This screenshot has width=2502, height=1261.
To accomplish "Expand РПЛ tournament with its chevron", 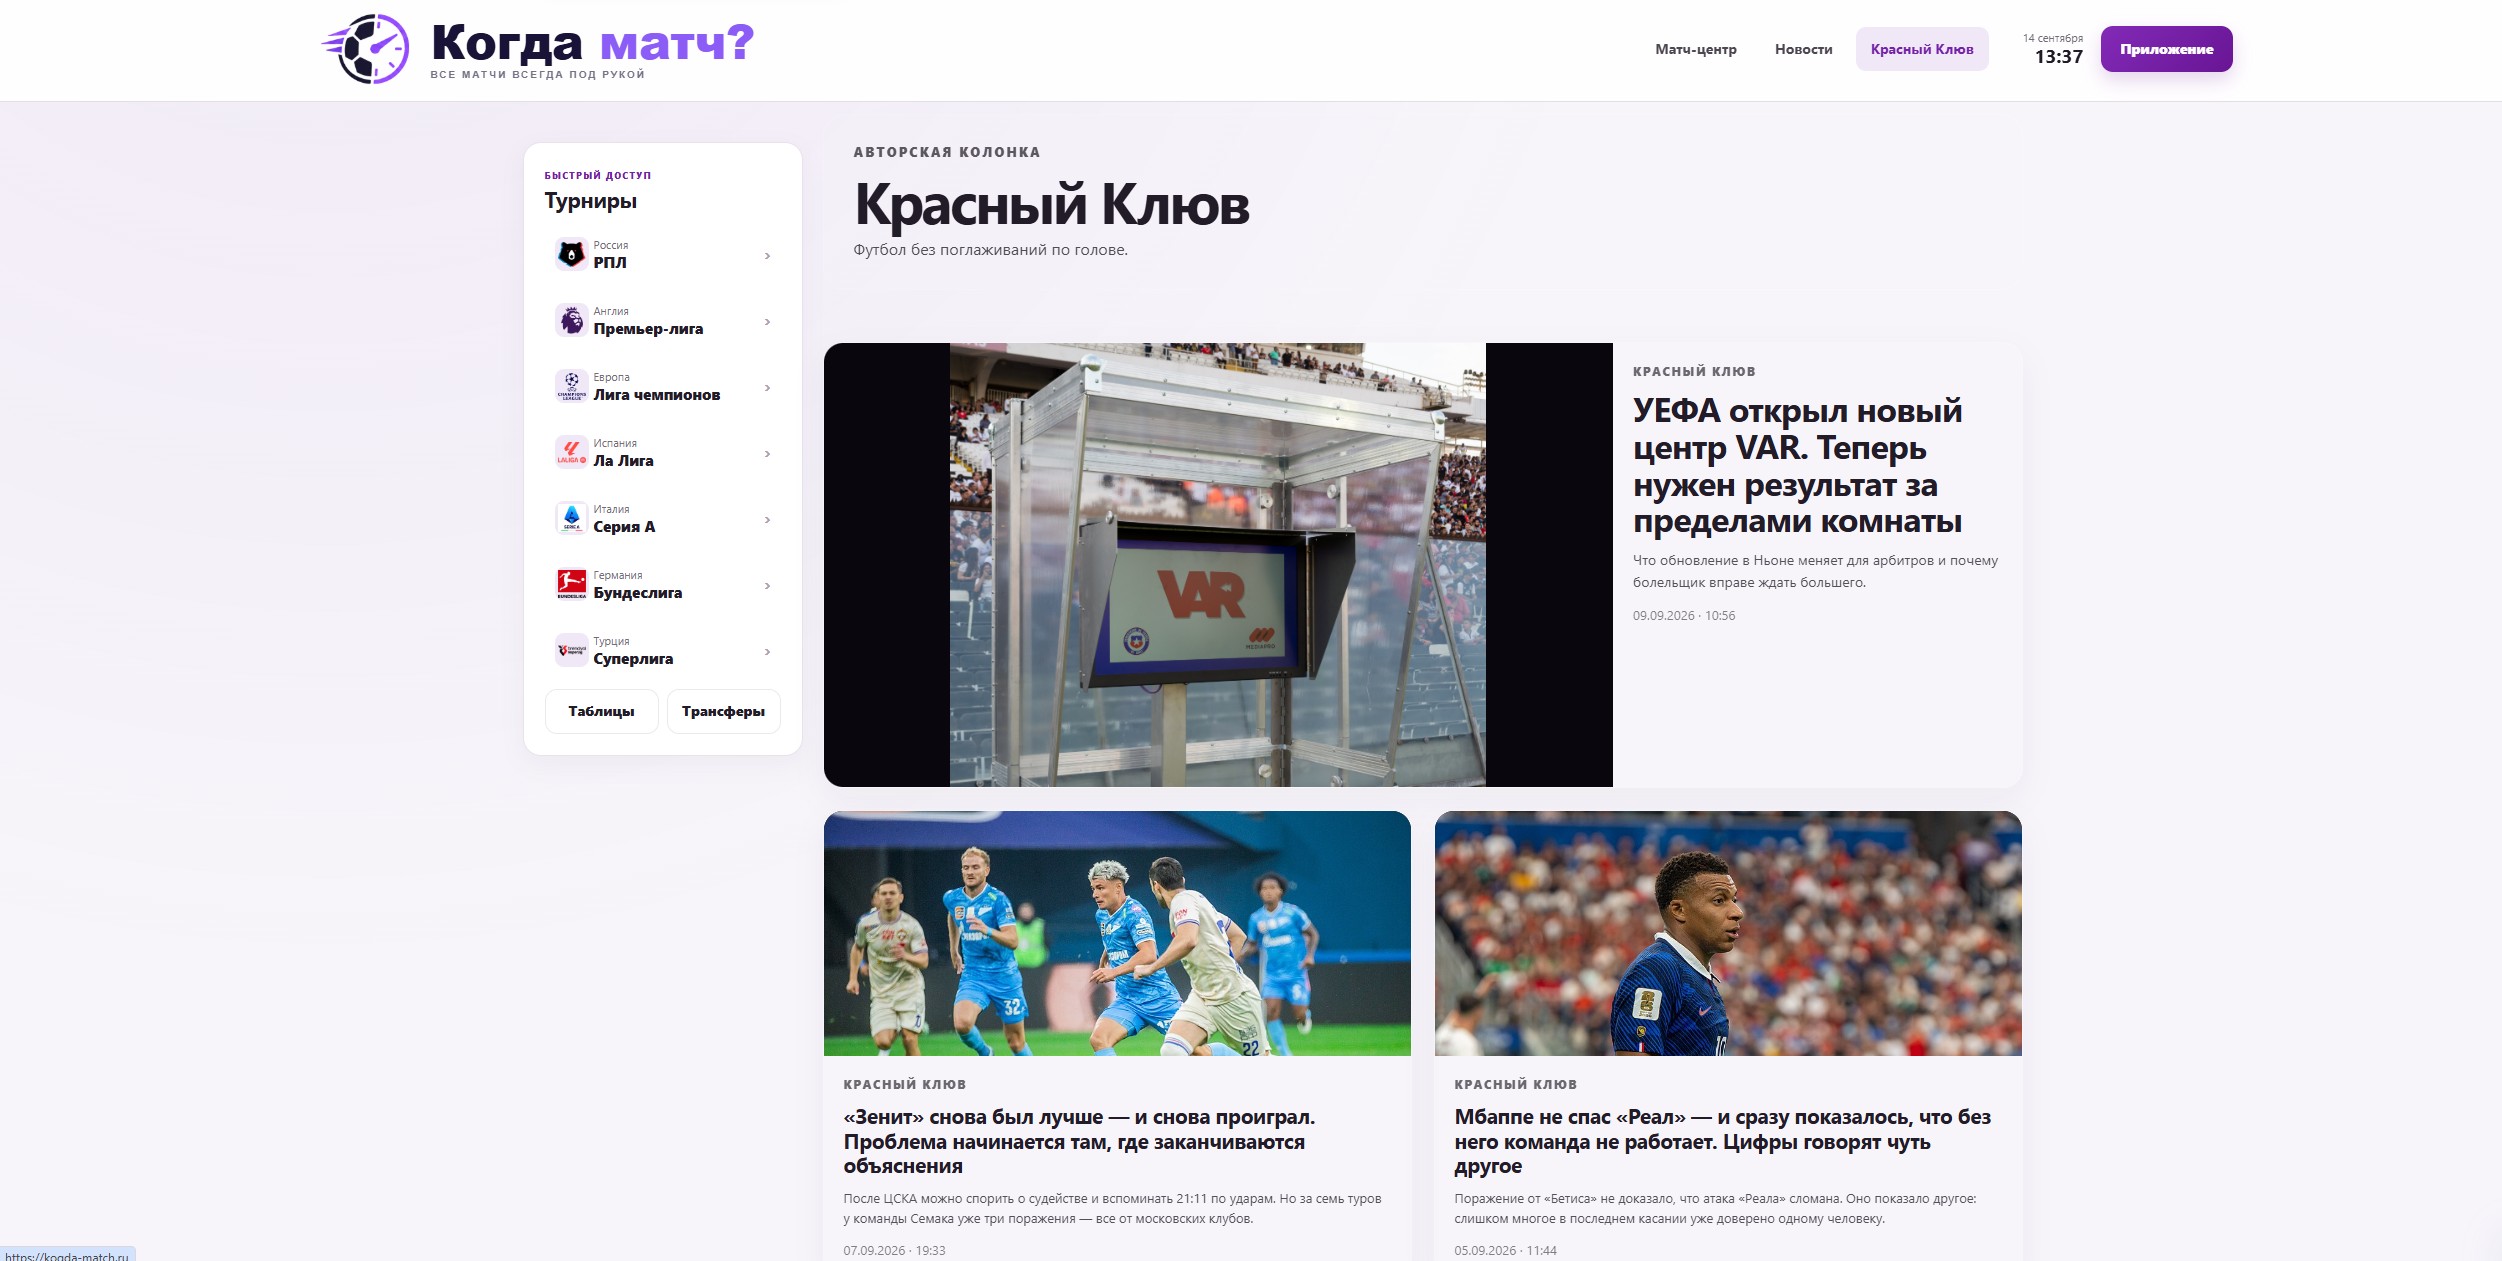I will 767,256.
